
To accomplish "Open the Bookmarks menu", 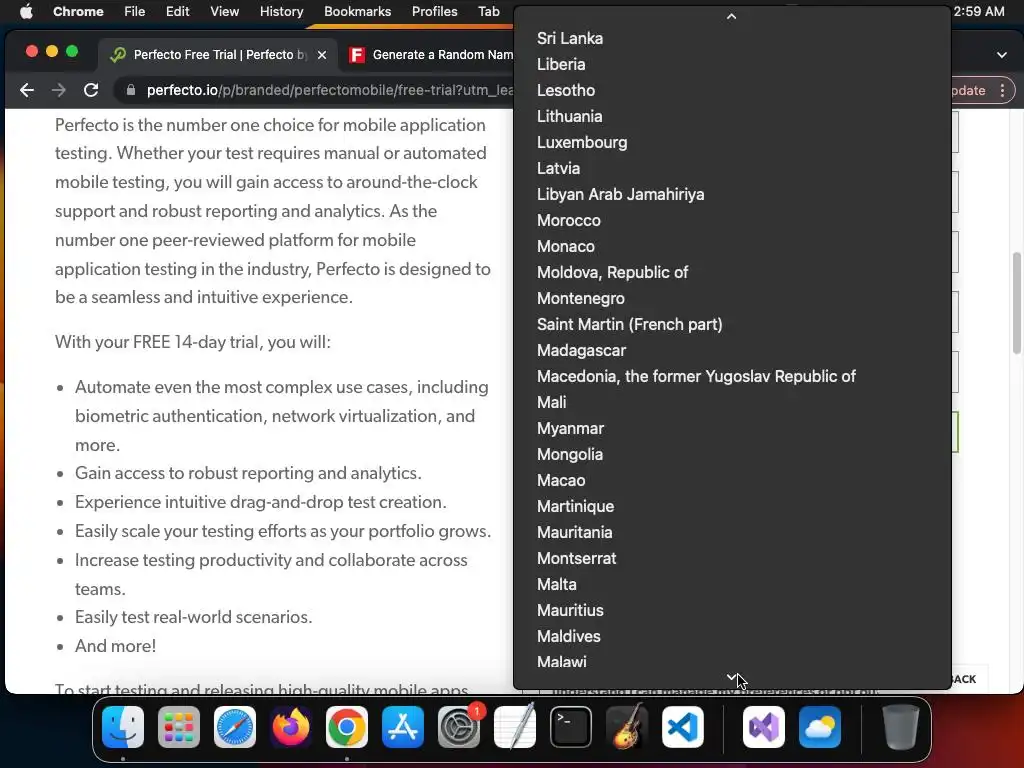I will [x=357, y=11].
